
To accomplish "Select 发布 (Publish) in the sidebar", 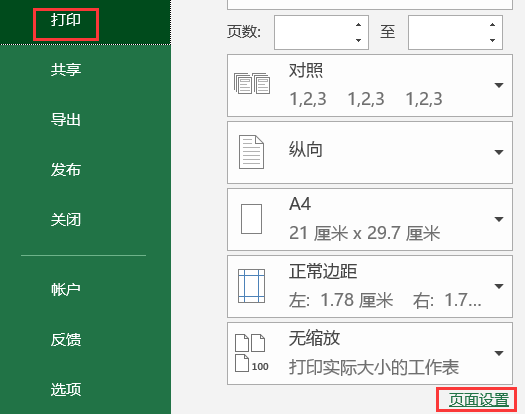I will point(66,169).
